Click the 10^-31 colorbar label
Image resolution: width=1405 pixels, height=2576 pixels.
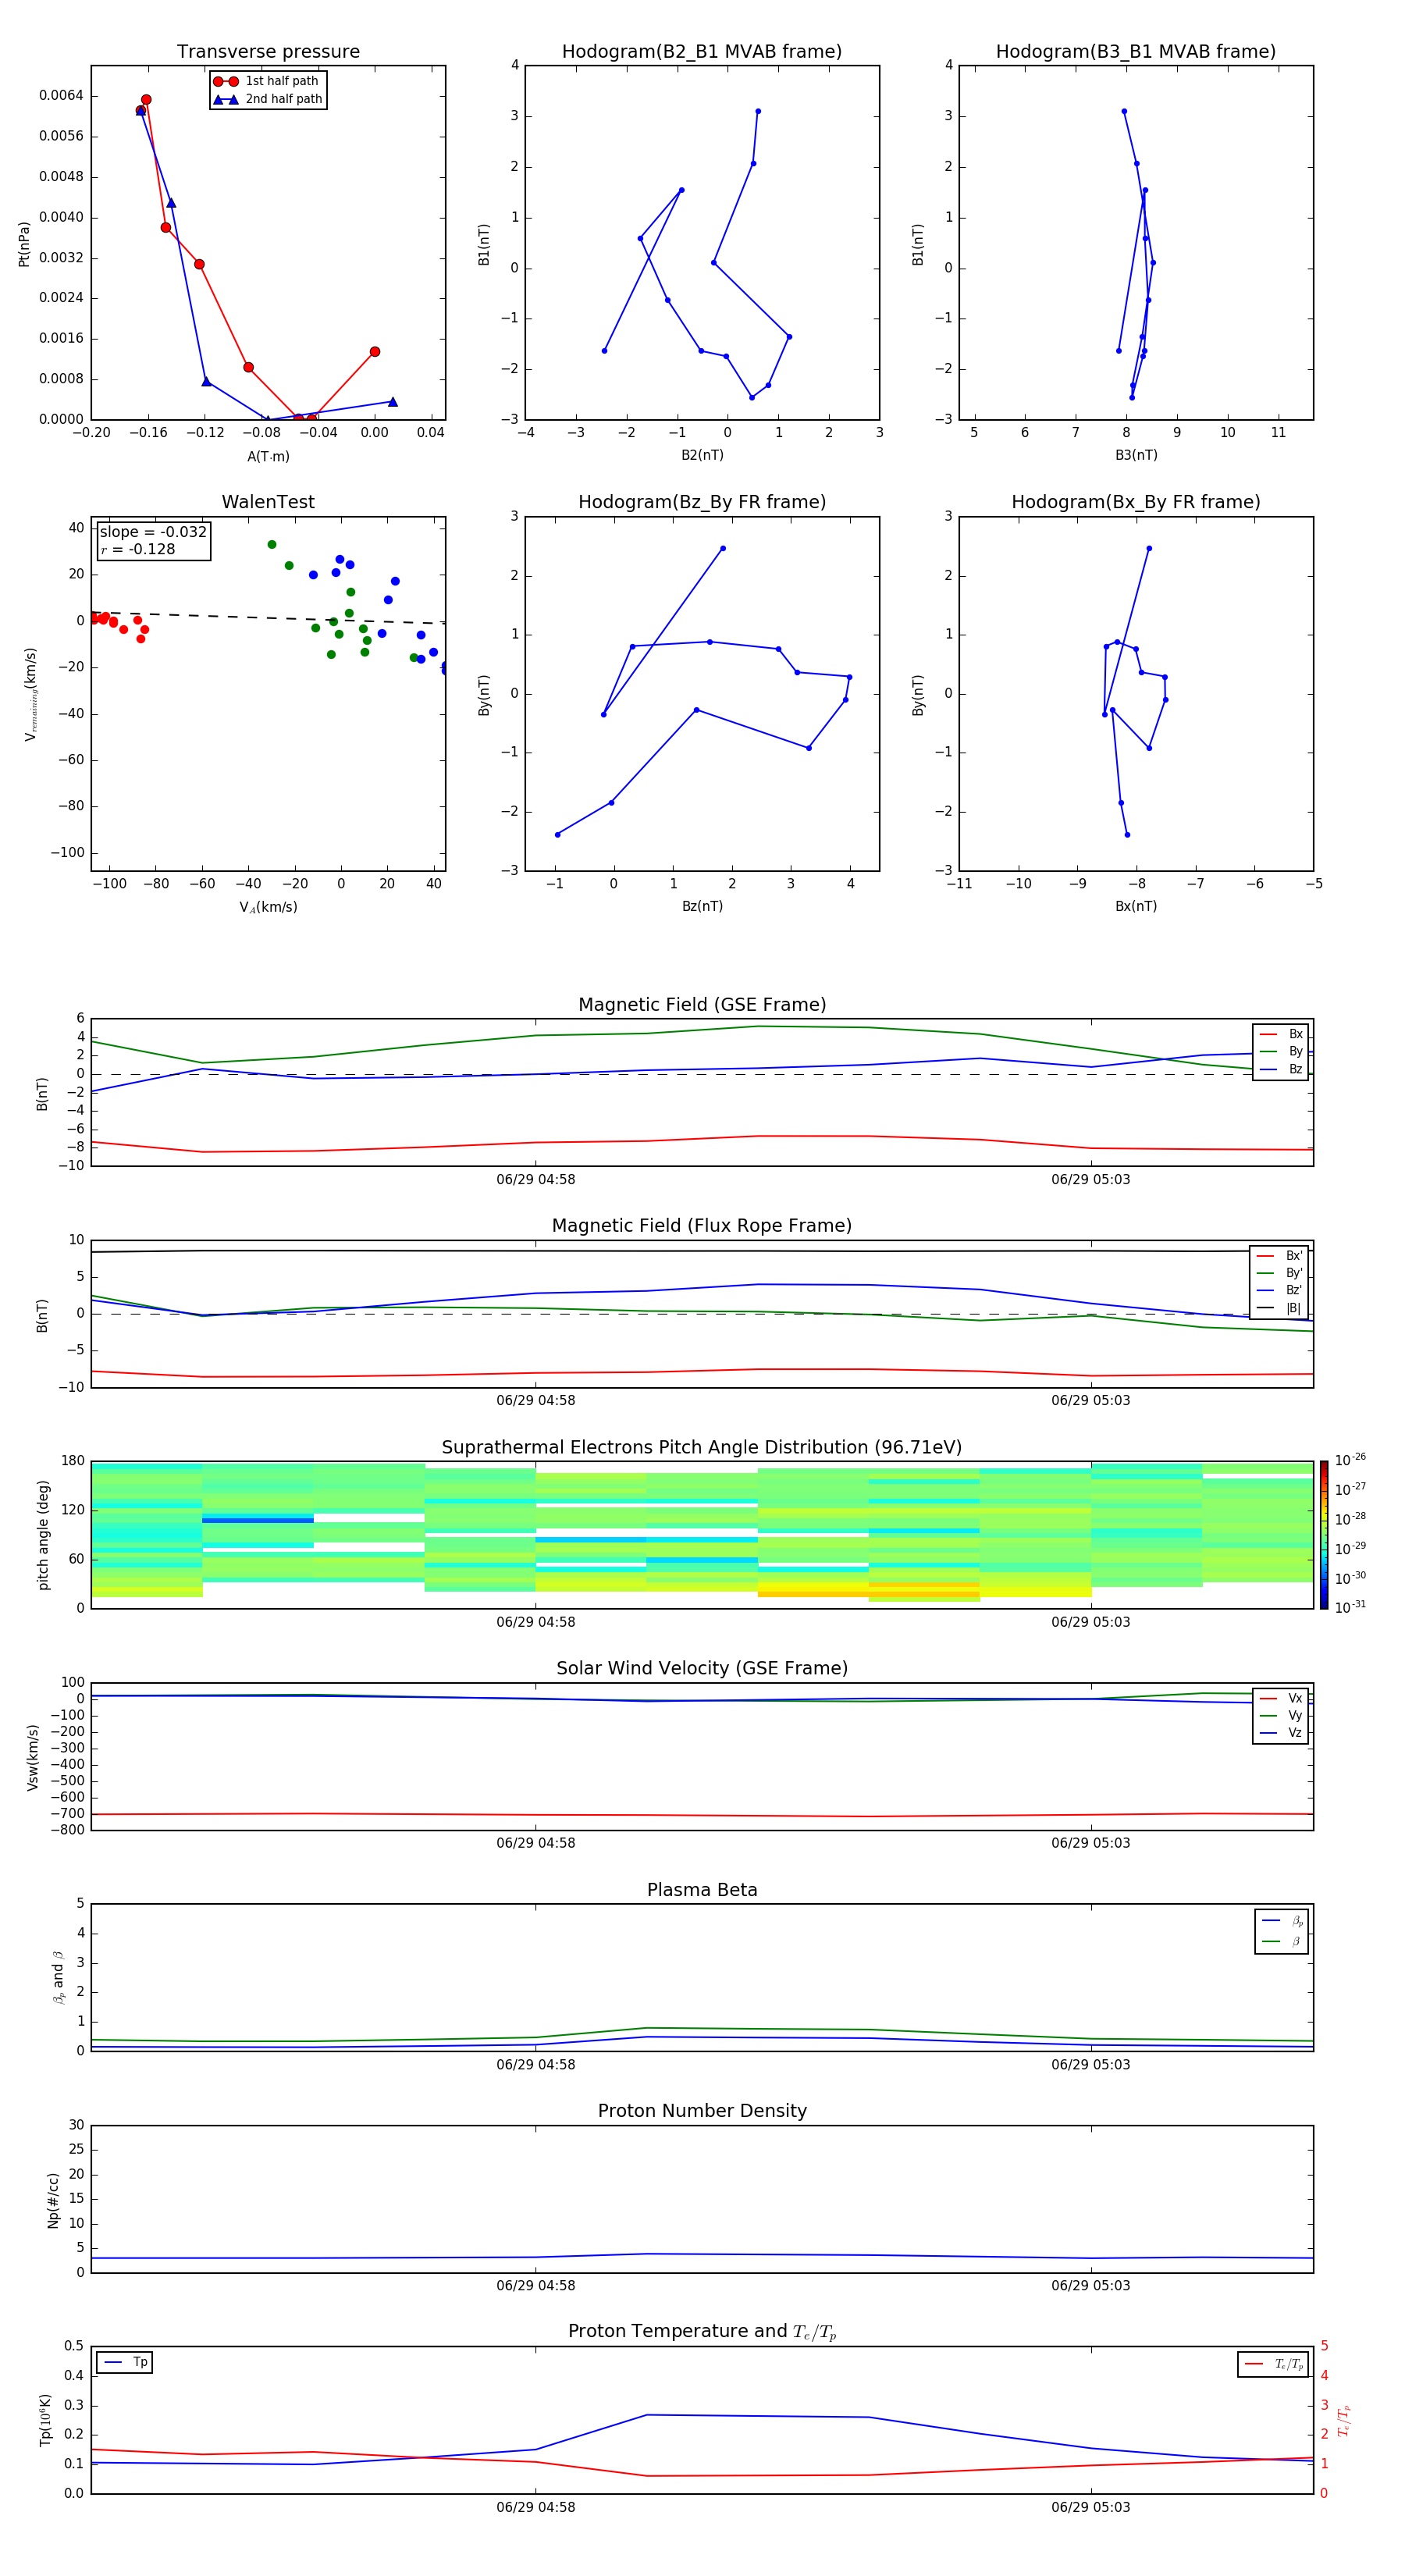(1350, 1607)
